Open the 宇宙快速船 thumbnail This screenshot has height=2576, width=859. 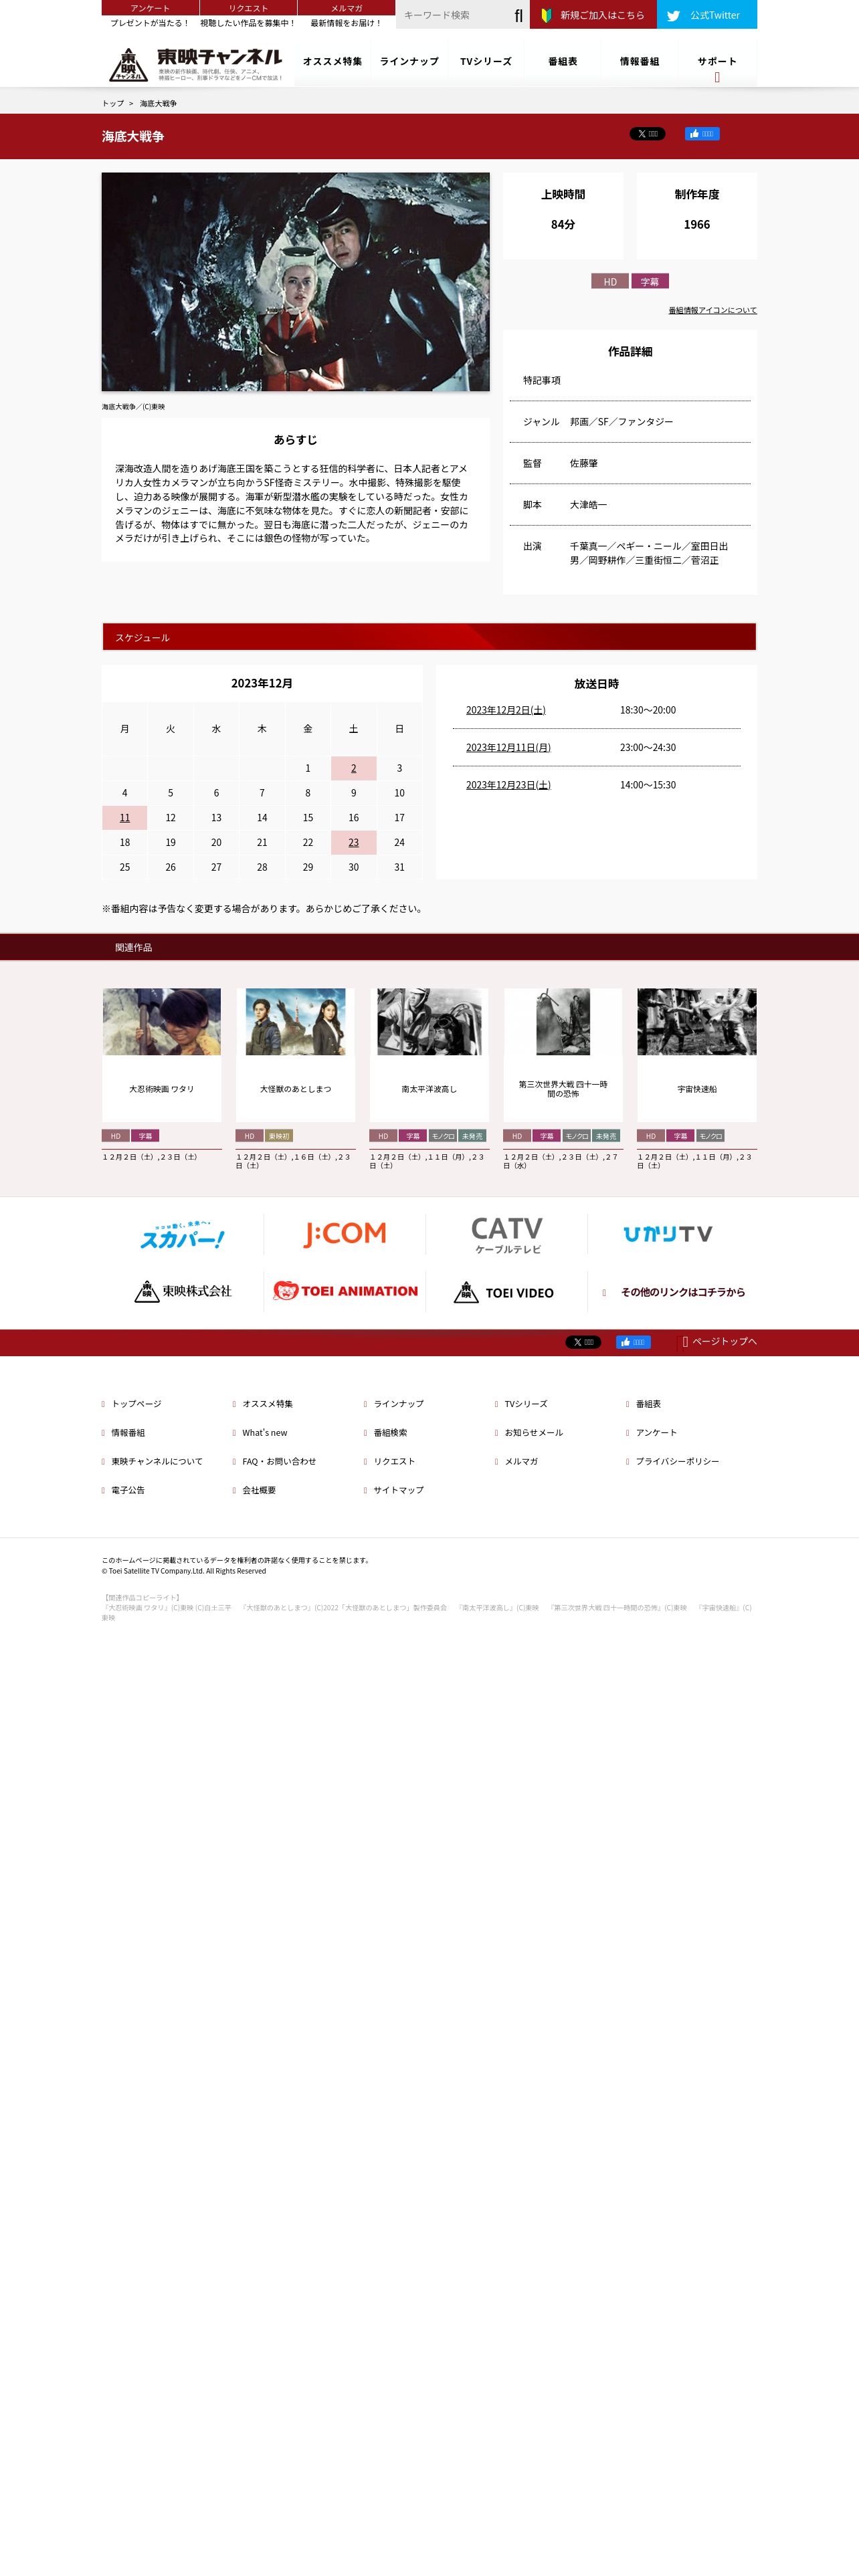point(697,1022)
